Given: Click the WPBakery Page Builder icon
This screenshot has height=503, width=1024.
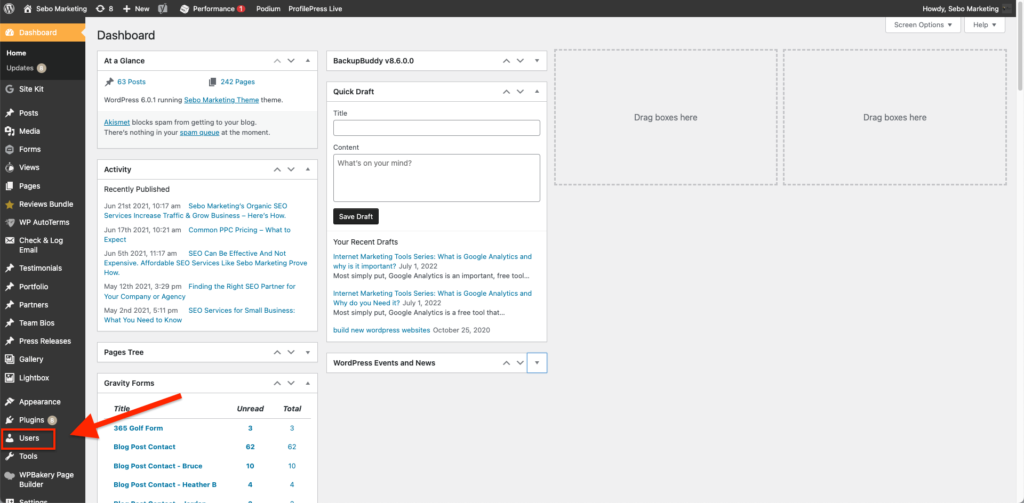Looking at the screenshot, I should coord(9,476).
